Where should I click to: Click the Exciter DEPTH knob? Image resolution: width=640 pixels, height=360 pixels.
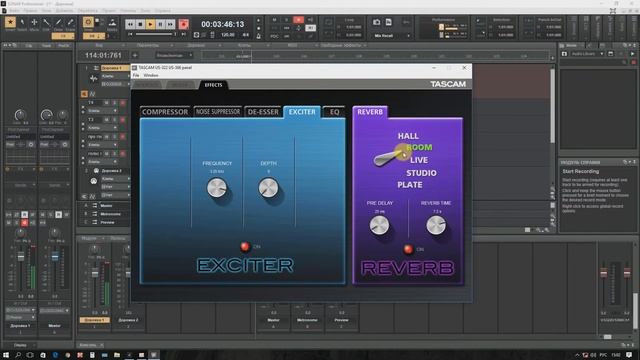coord(268,188)
